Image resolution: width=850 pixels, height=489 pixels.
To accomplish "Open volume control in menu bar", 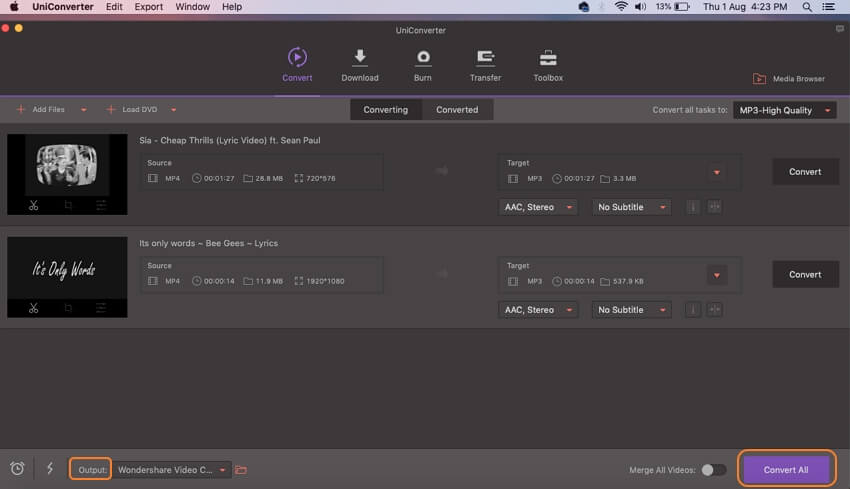I will point(641,7).
